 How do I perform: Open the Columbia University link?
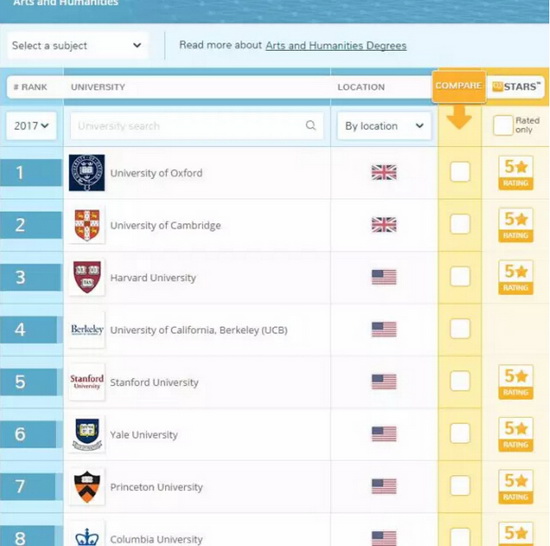156,539
